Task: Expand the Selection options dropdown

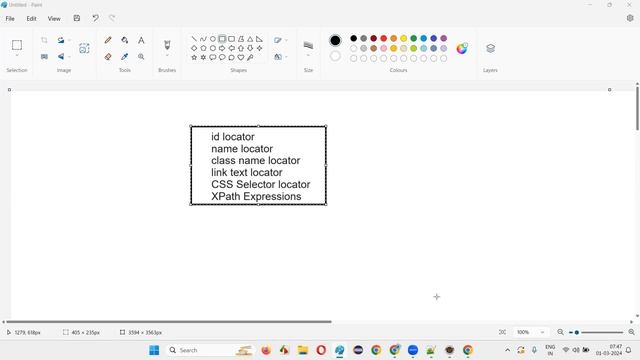Action: pos(17,55)
